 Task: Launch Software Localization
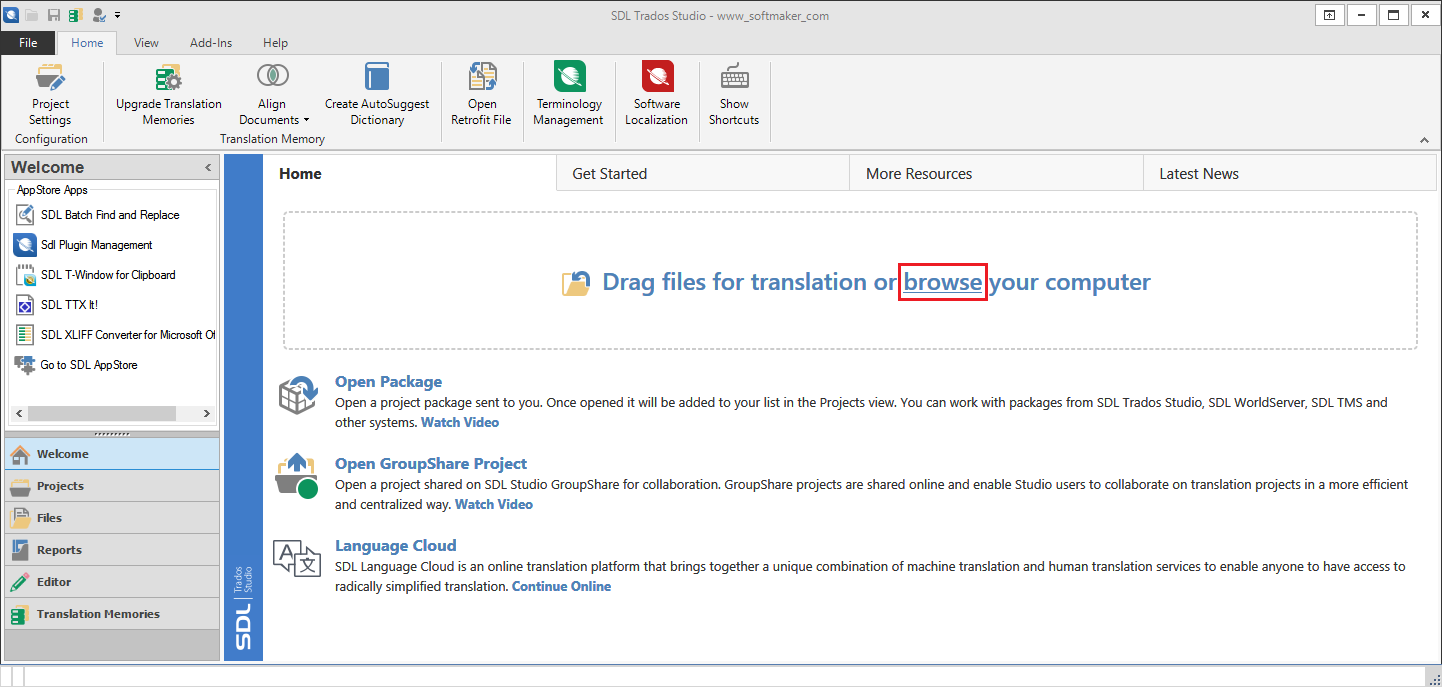657,96
